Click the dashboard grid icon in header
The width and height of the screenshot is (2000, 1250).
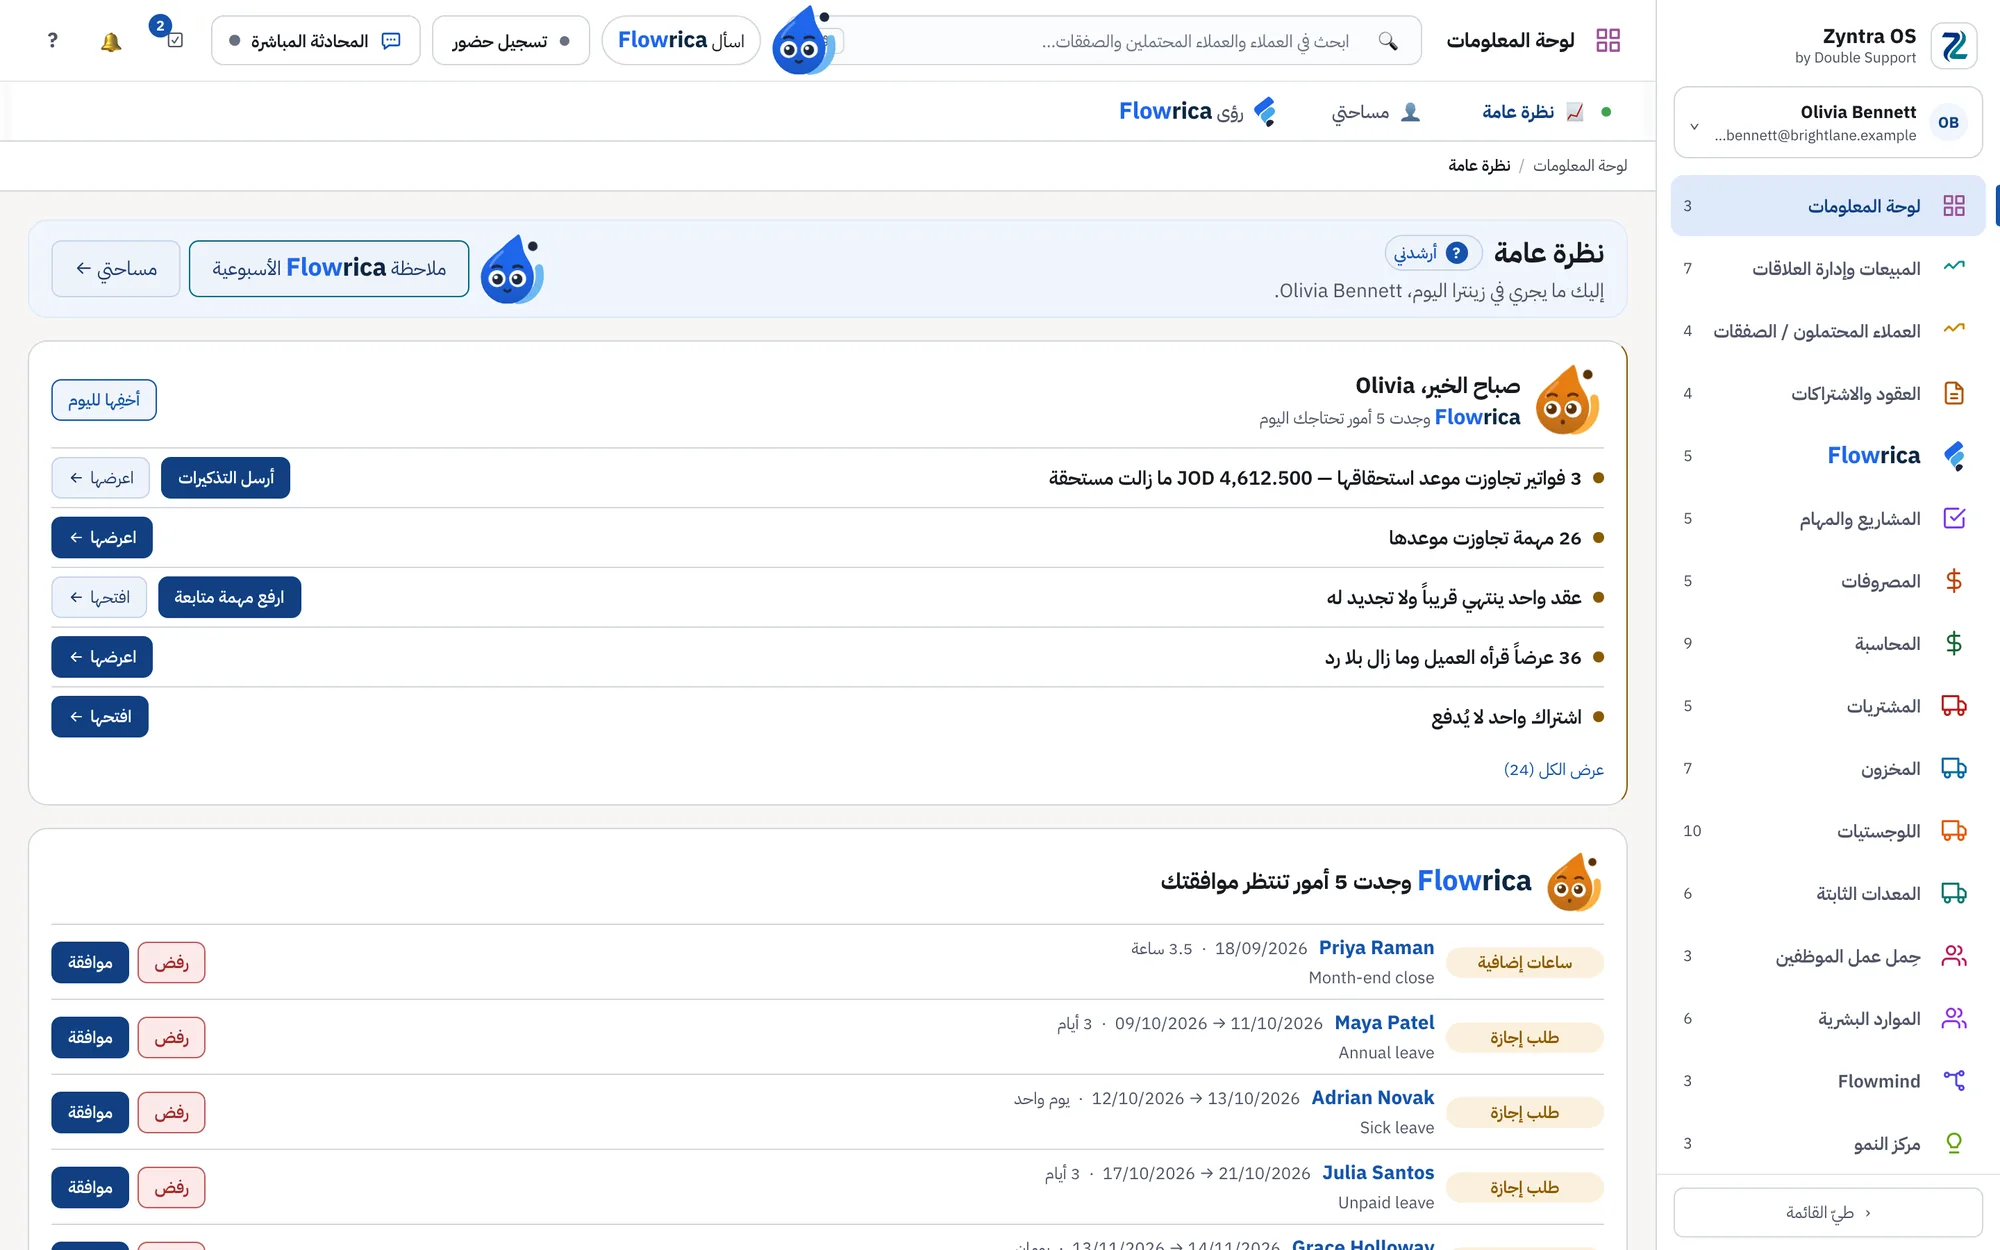click(x=1608, y=41)
